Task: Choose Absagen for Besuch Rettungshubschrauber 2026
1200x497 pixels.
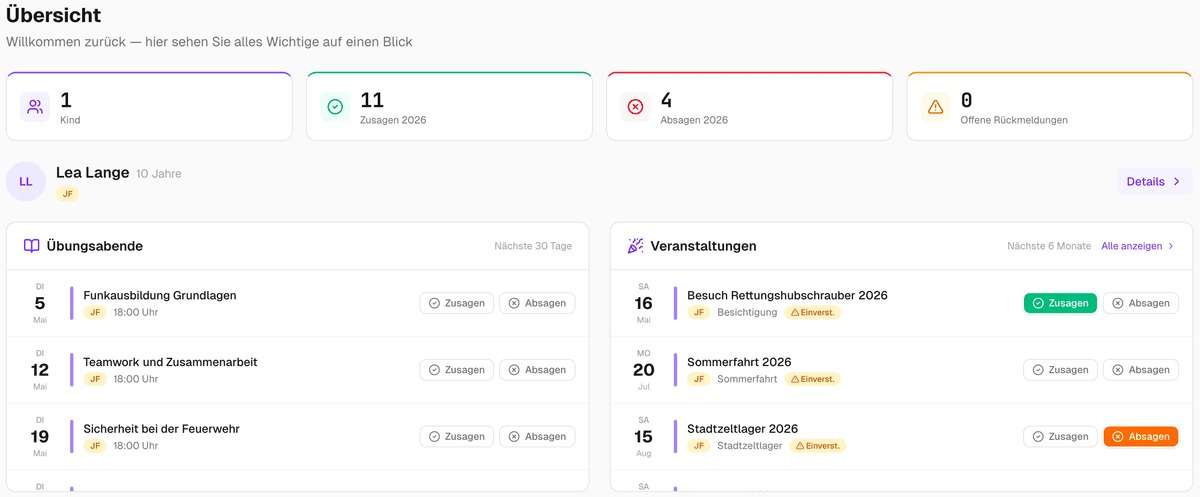Action: point(1141,303)
